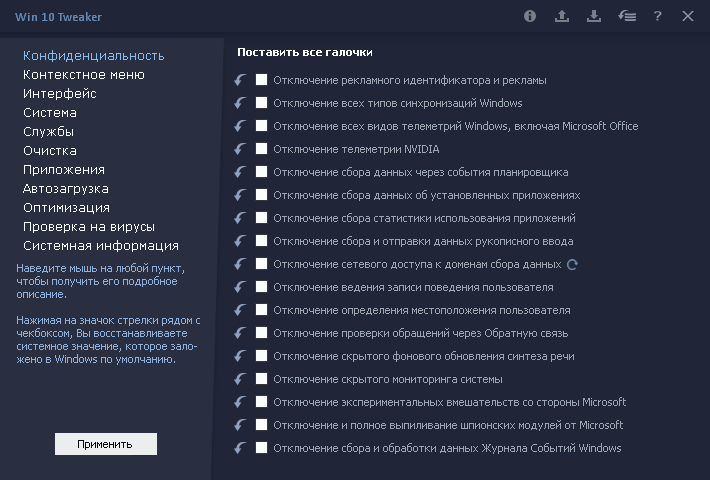Tick the hidden system monitoring checkbox
Screen dimensions: 710x480
coord(261,379)
